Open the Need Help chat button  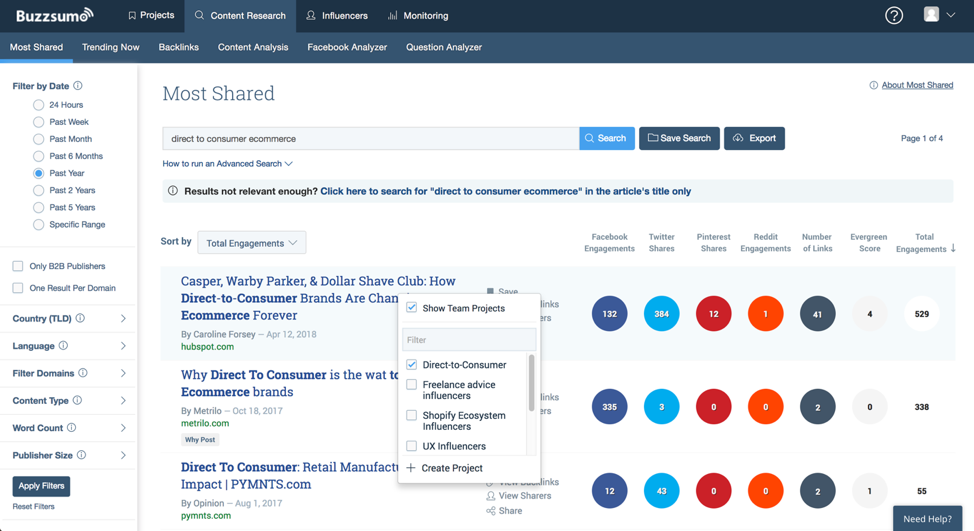pos(927,519)
